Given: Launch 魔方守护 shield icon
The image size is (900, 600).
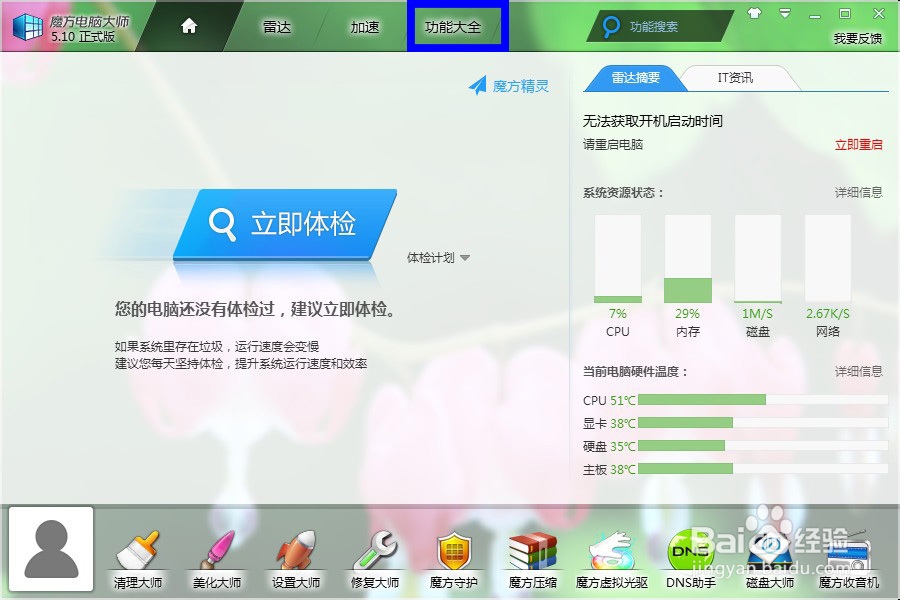Looking at the screenshot, I should [x=454, y=550].
